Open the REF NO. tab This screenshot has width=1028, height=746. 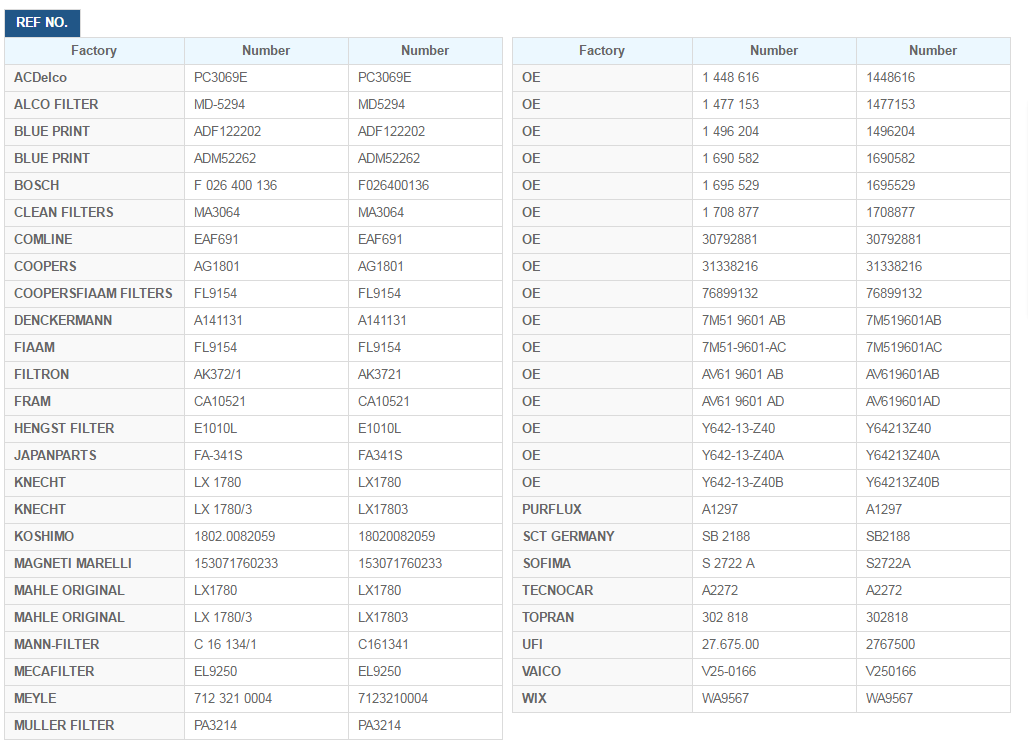click(x=42, y=23)
